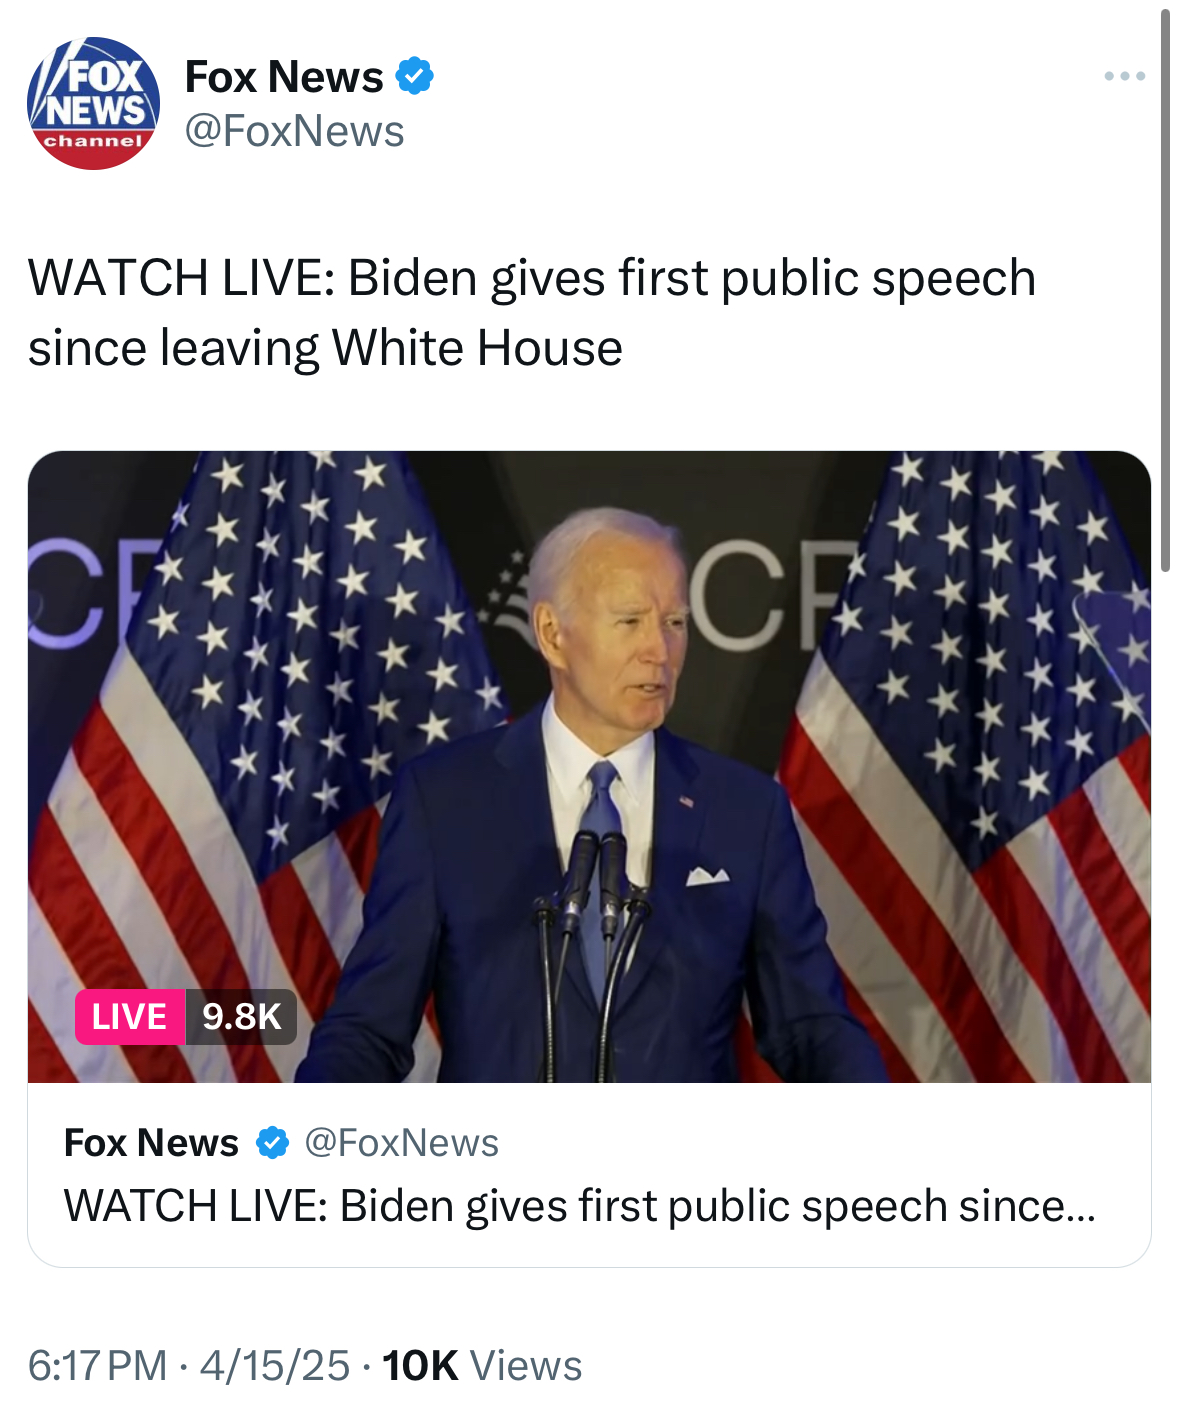1179x1421 pixels.
Task: View the 10K Views count
Action: 482,1365
